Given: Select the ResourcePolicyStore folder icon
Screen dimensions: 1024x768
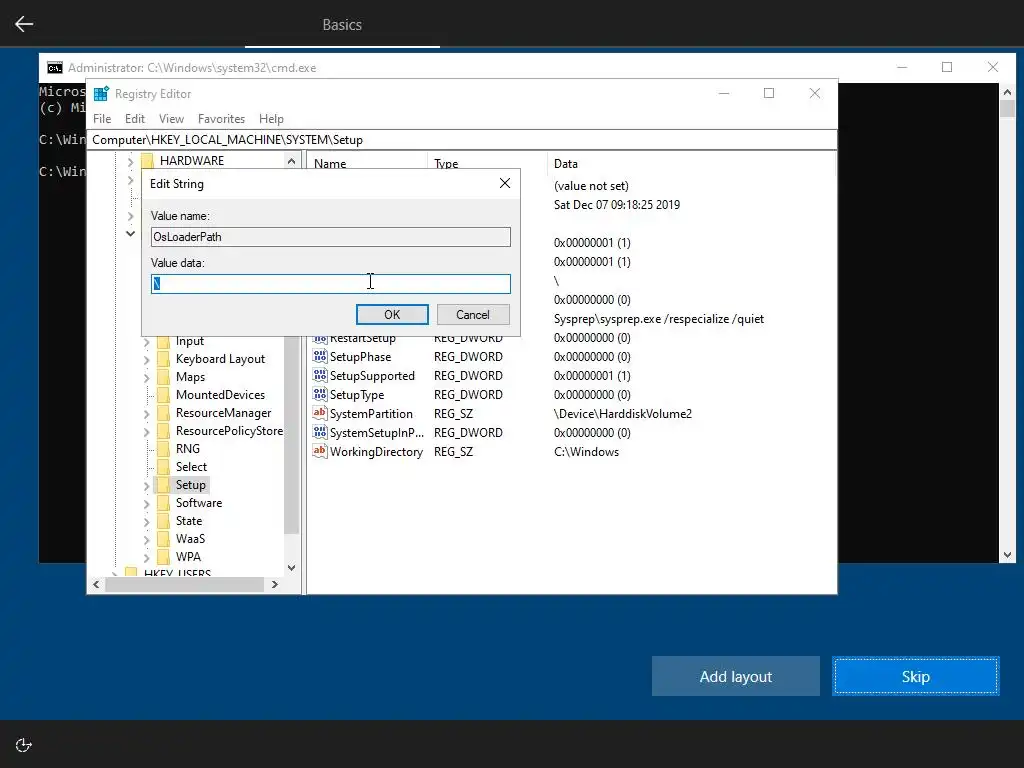Looking at the screenshot, I should pyautogui.click(x=163, y=431).
